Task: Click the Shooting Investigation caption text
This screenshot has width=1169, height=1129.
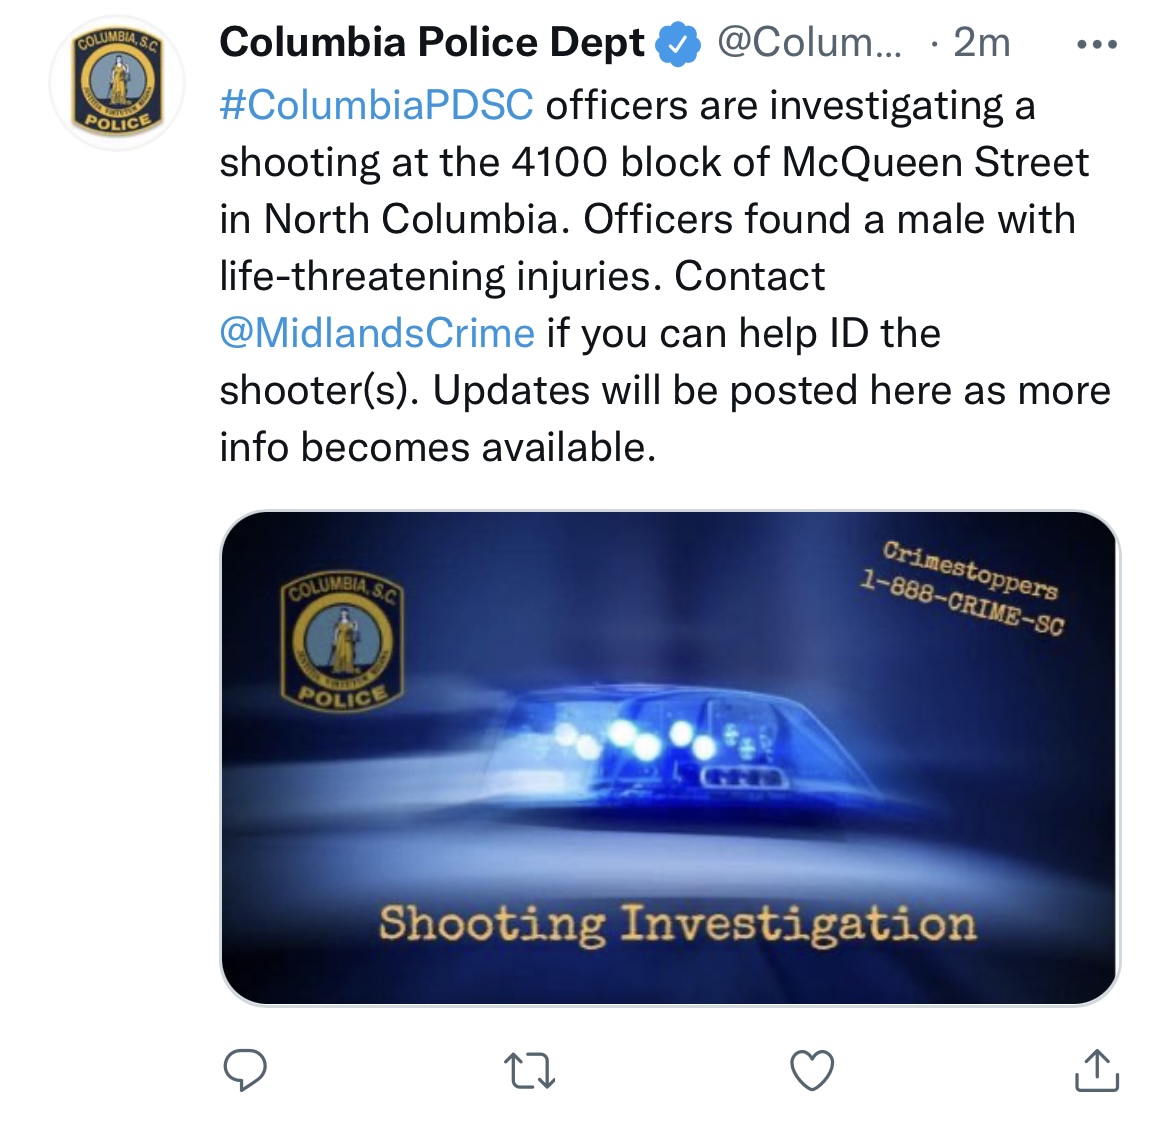Action: [678, 925]
